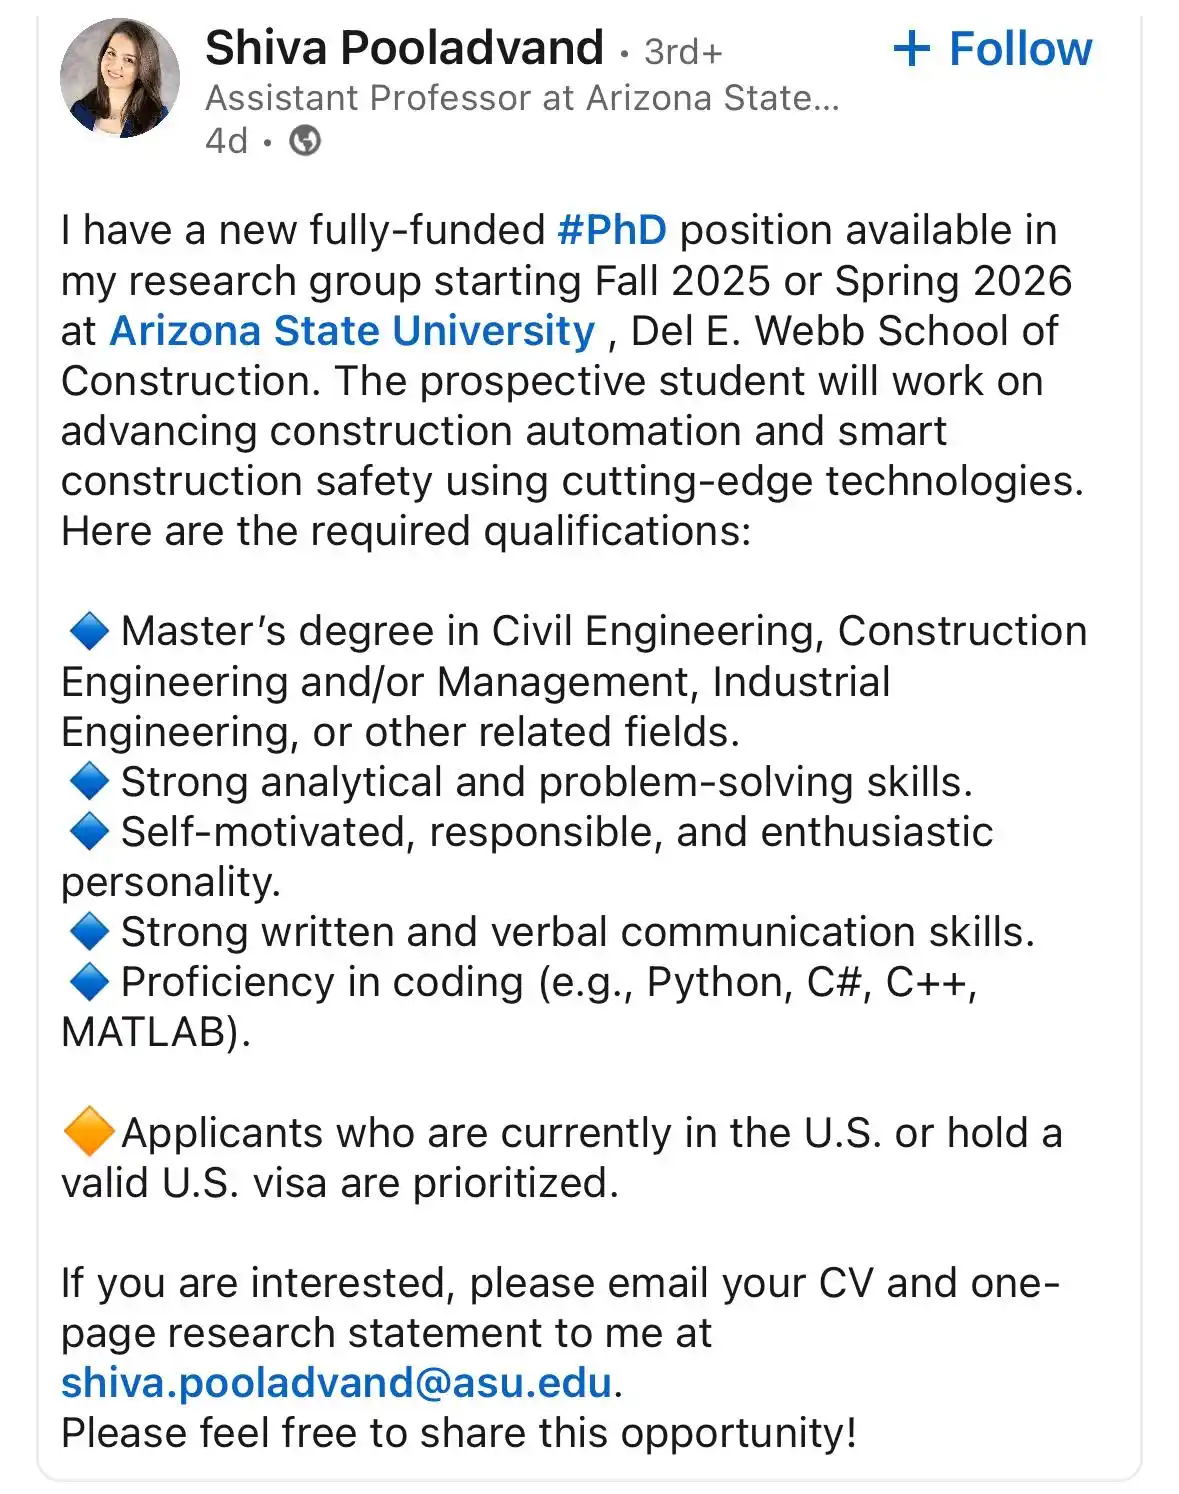Click the 'Here are the required qualifications' text
The image size is (1179, 1494).
(406, 531)
